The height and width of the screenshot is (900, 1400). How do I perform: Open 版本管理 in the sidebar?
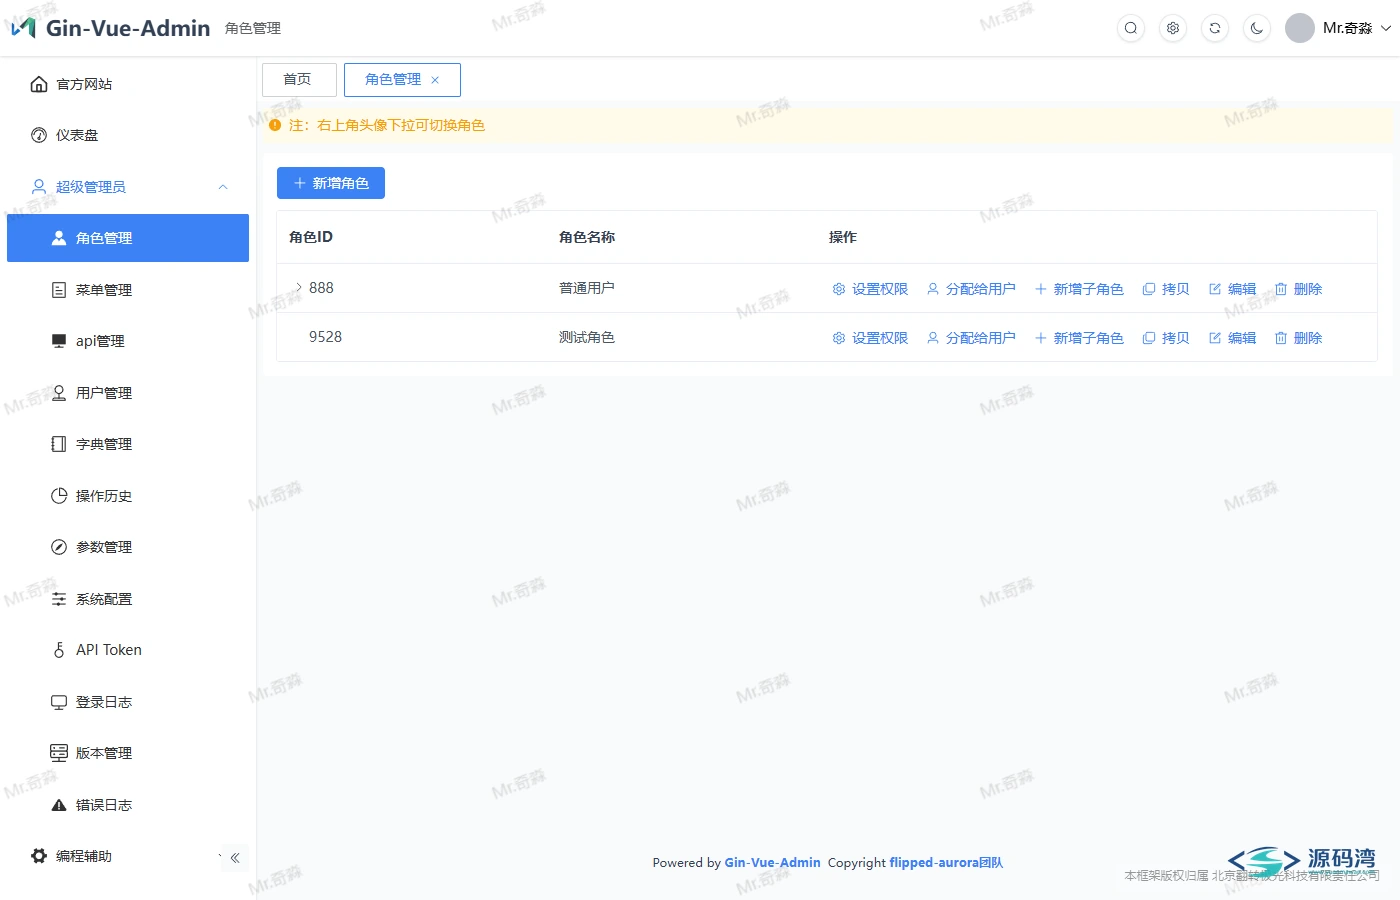pos(128,753)
